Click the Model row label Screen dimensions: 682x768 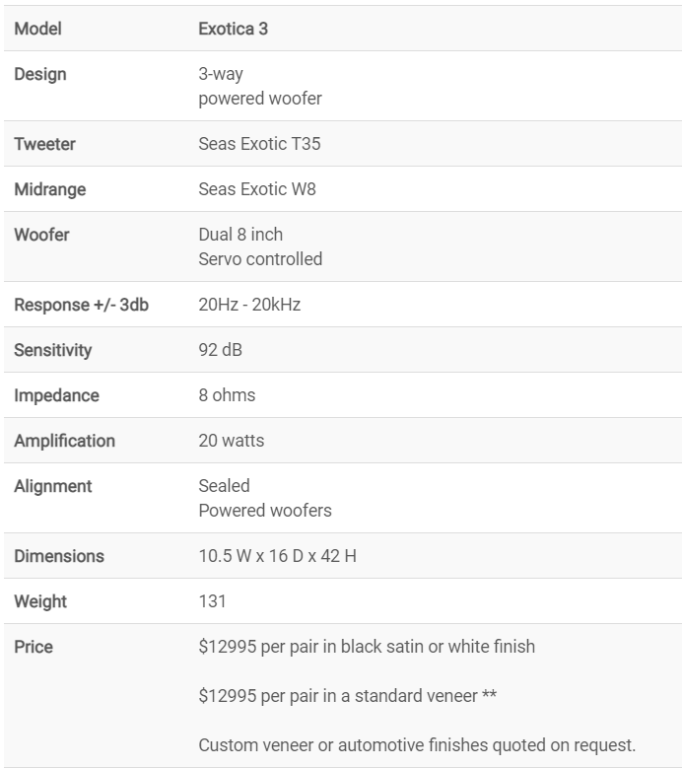[38, 29]
